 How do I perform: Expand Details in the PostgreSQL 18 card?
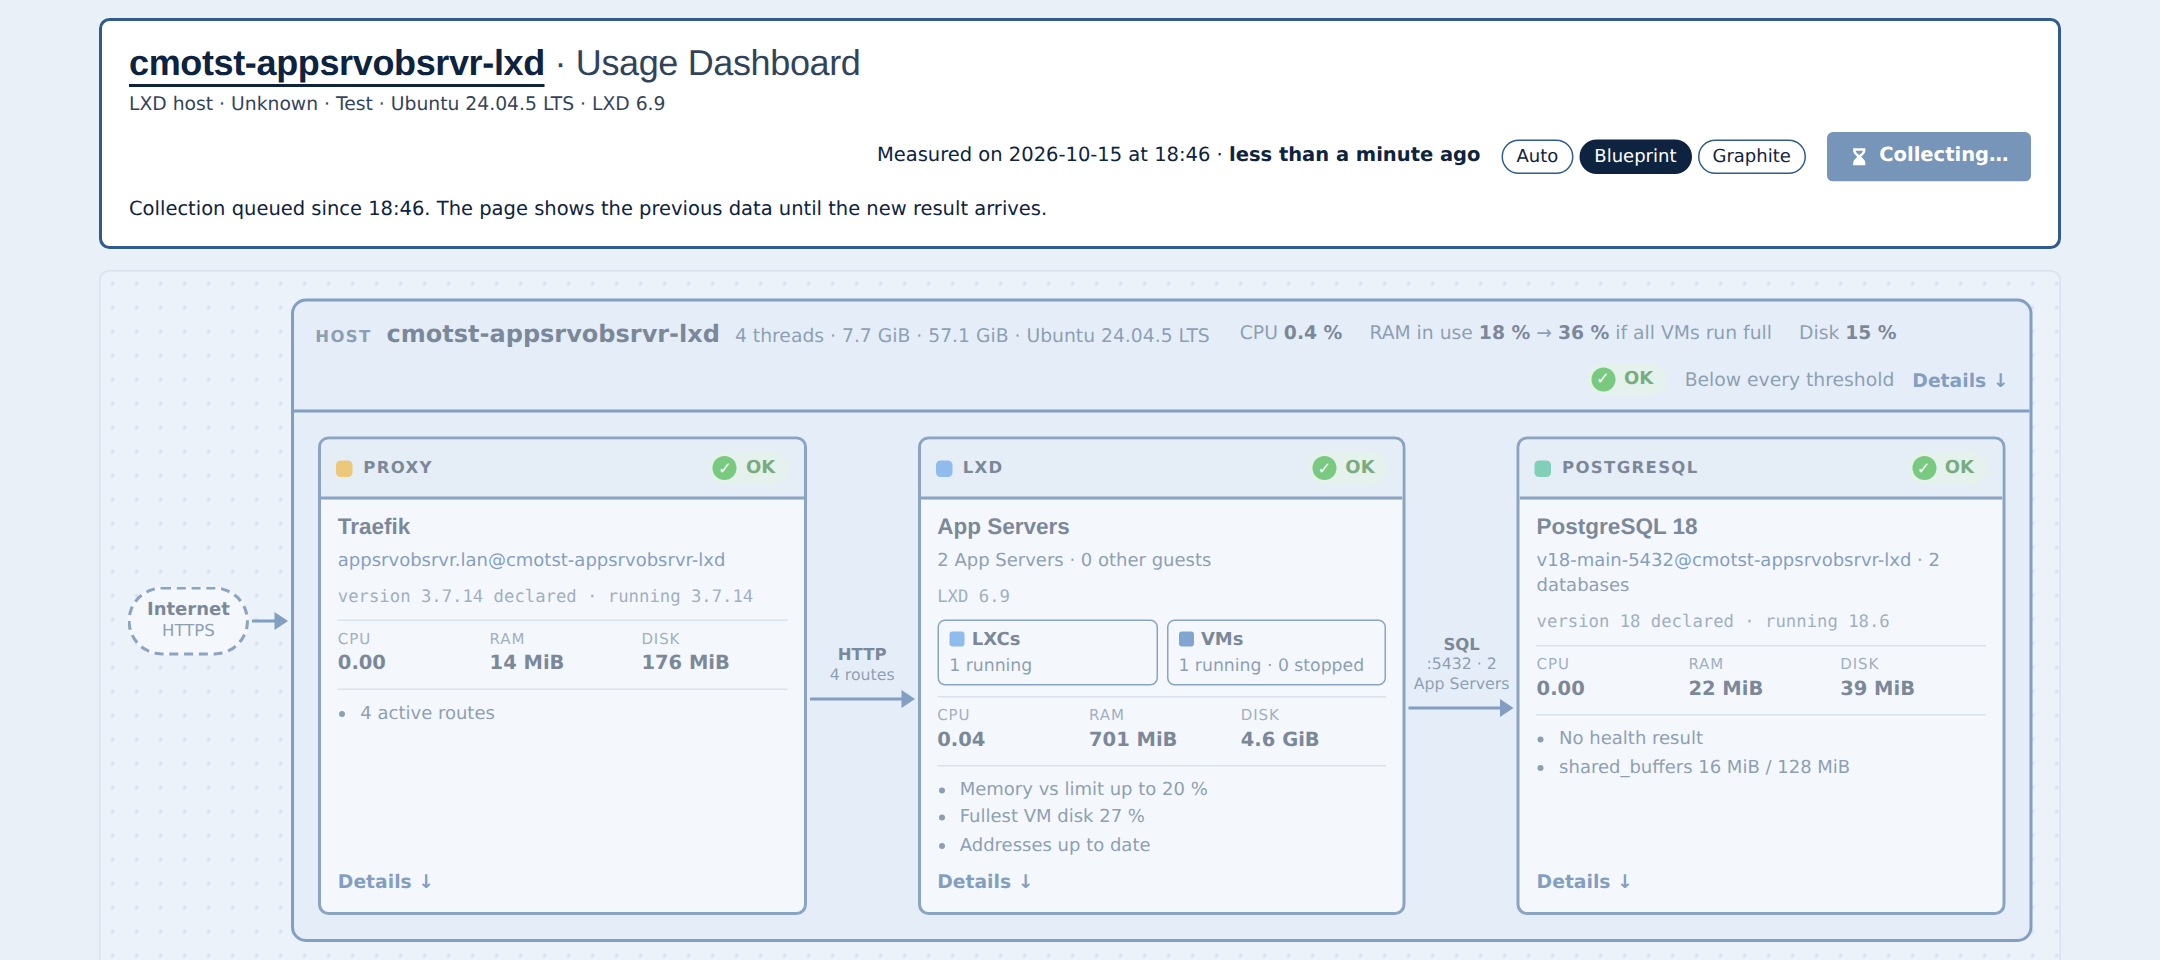[1584, 881]
